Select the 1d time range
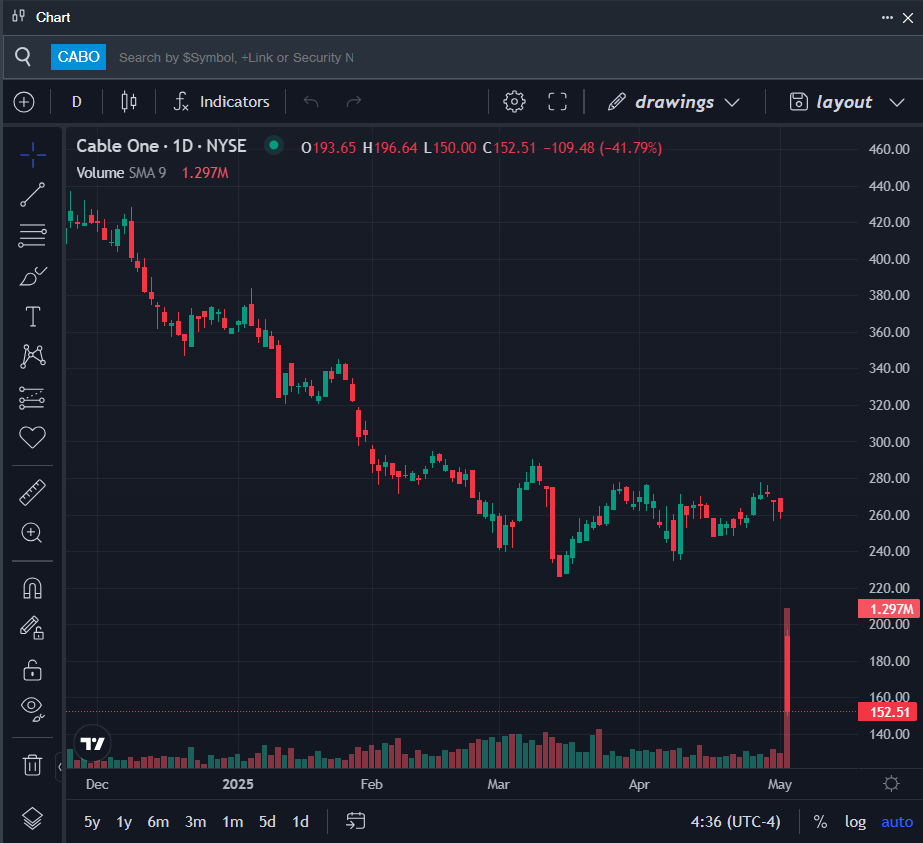 pos(301,821)
